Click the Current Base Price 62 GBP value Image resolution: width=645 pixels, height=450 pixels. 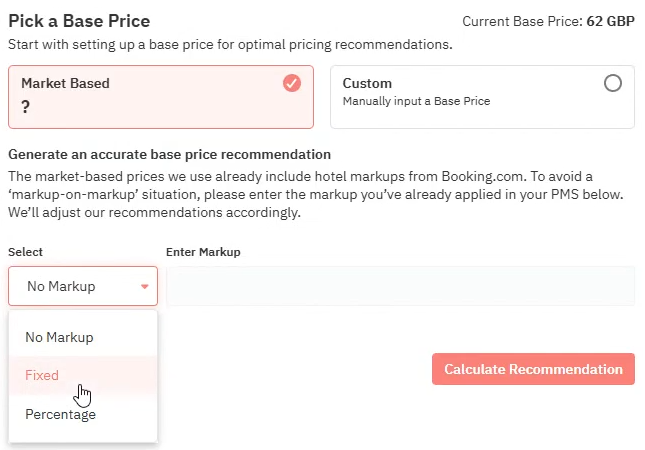click(x=609, y=20)
